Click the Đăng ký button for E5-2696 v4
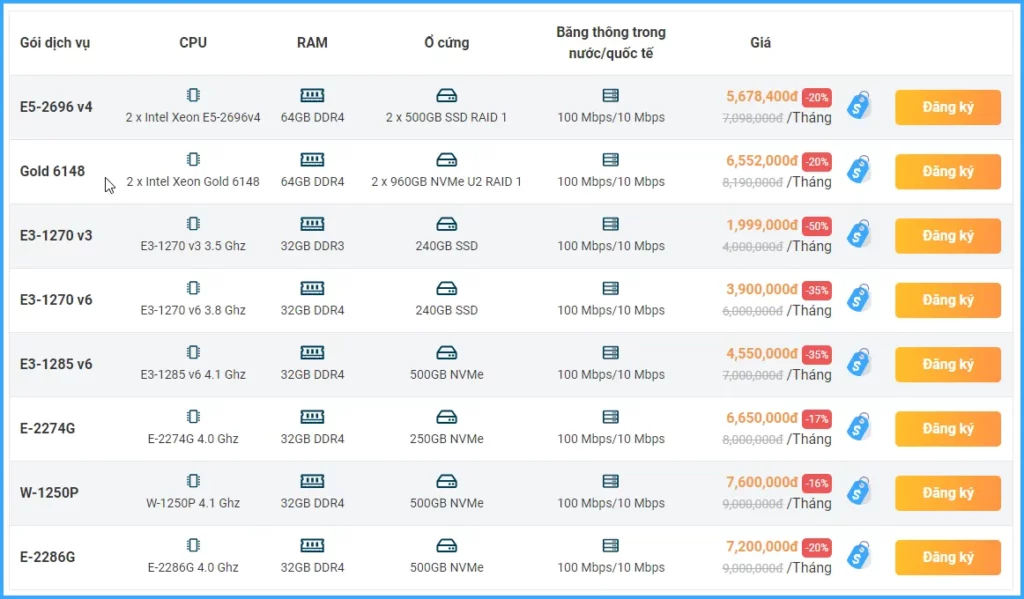Screen dimensions: 1024x599 (947, 106)
